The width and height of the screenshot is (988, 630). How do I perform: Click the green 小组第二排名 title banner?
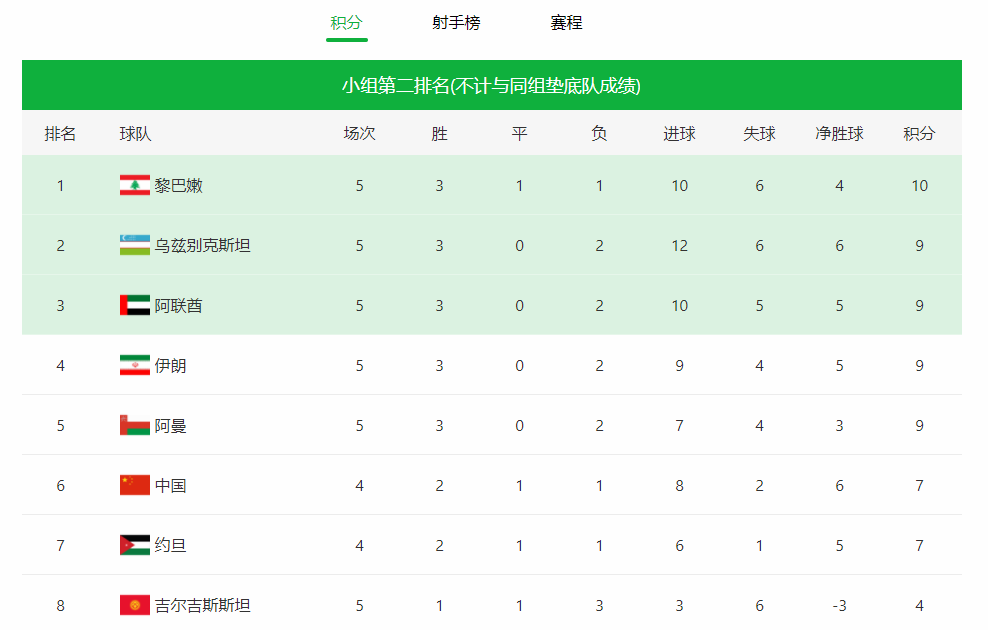pos(491,85)
